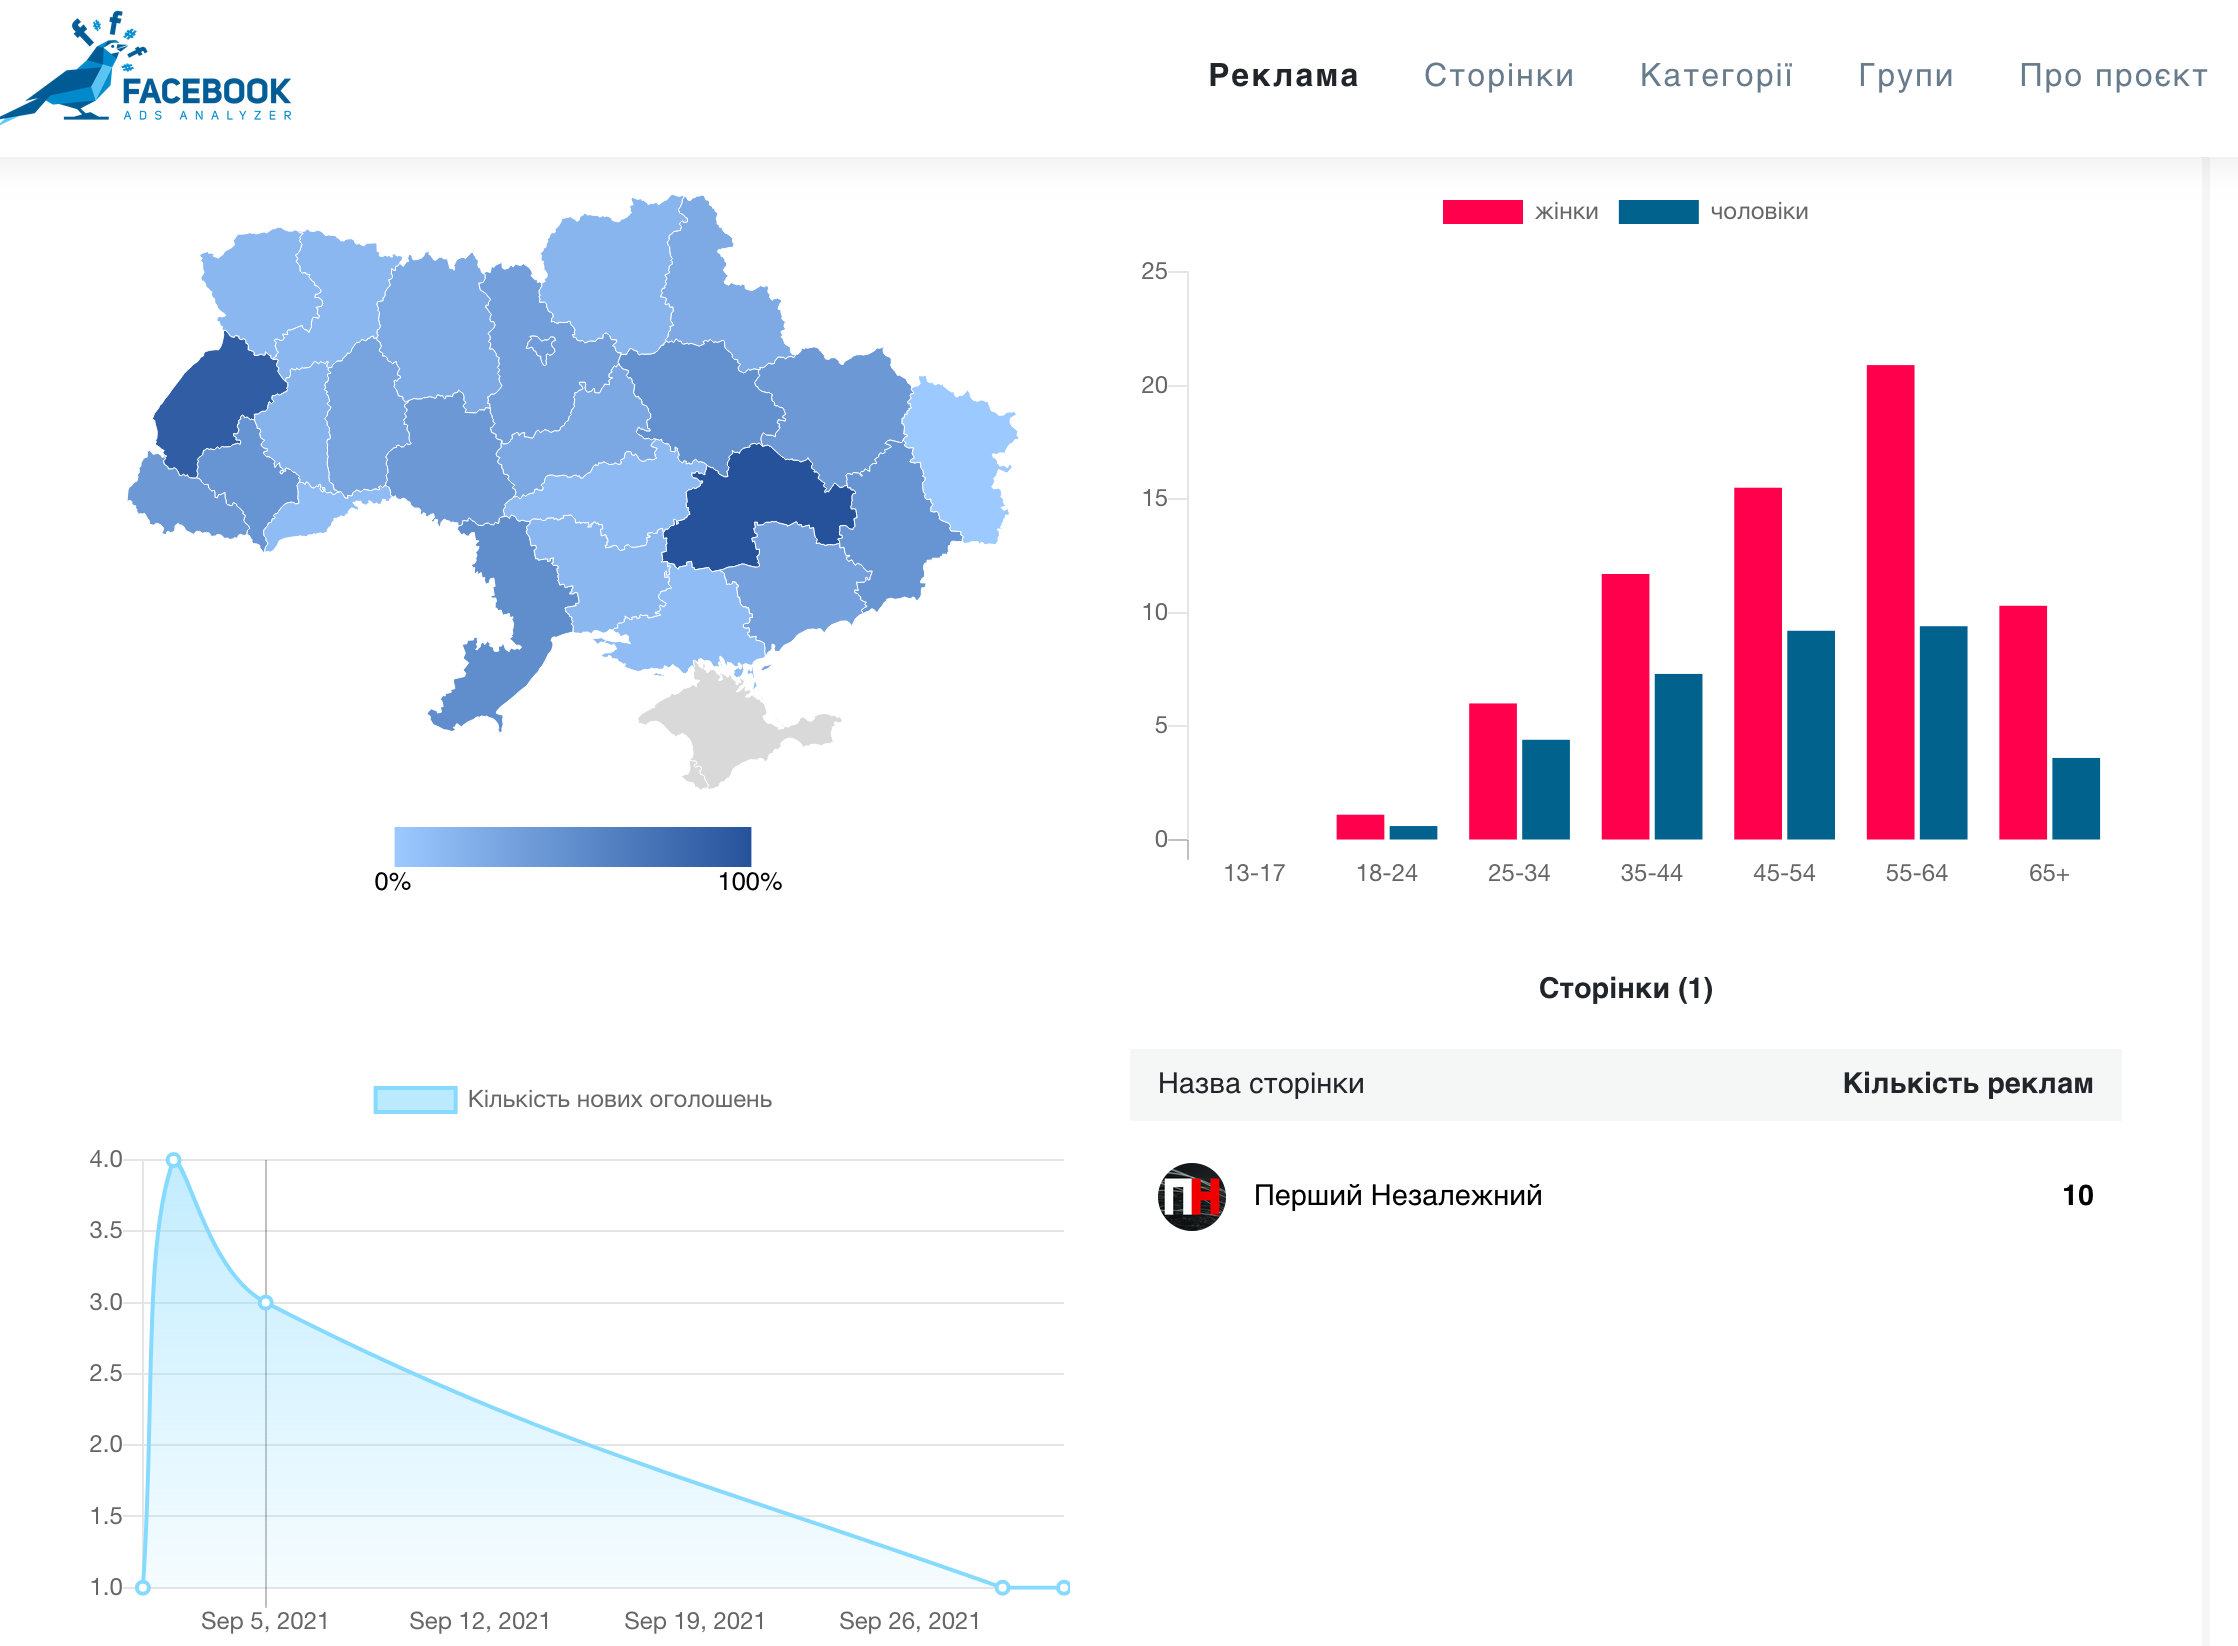Click the Перший Незалежний page avatar icon
Image resolution: width=2238 pixels, height=1646 pixels.
click(x=1191, y=1196)
